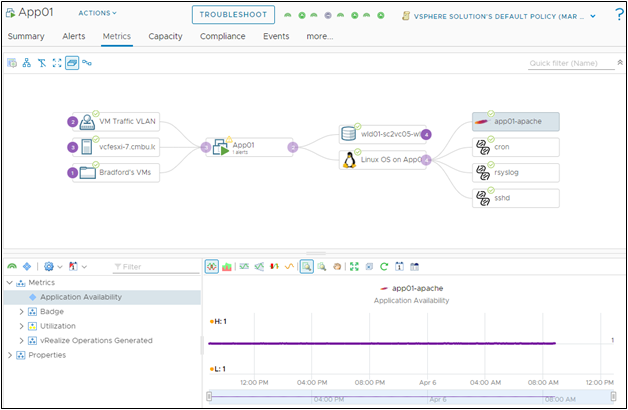The width and height of the screenshot is (628, 410).
Task: Click the red-green arrows anomalies icon
Action: click(x=274, y=266)
